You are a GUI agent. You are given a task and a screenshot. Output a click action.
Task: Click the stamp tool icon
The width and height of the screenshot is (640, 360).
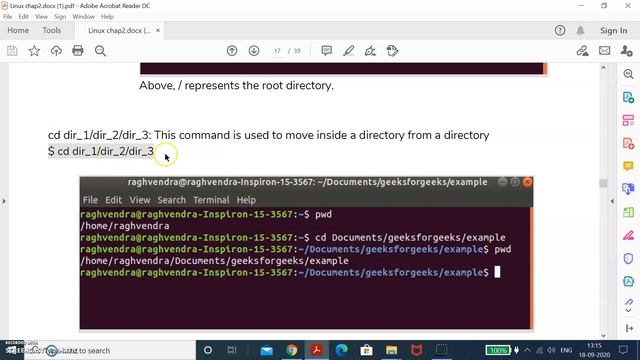click(392, 51)
